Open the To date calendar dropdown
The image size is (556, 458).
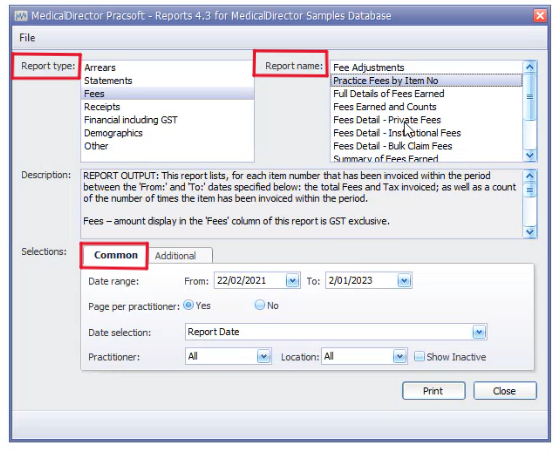404,281
